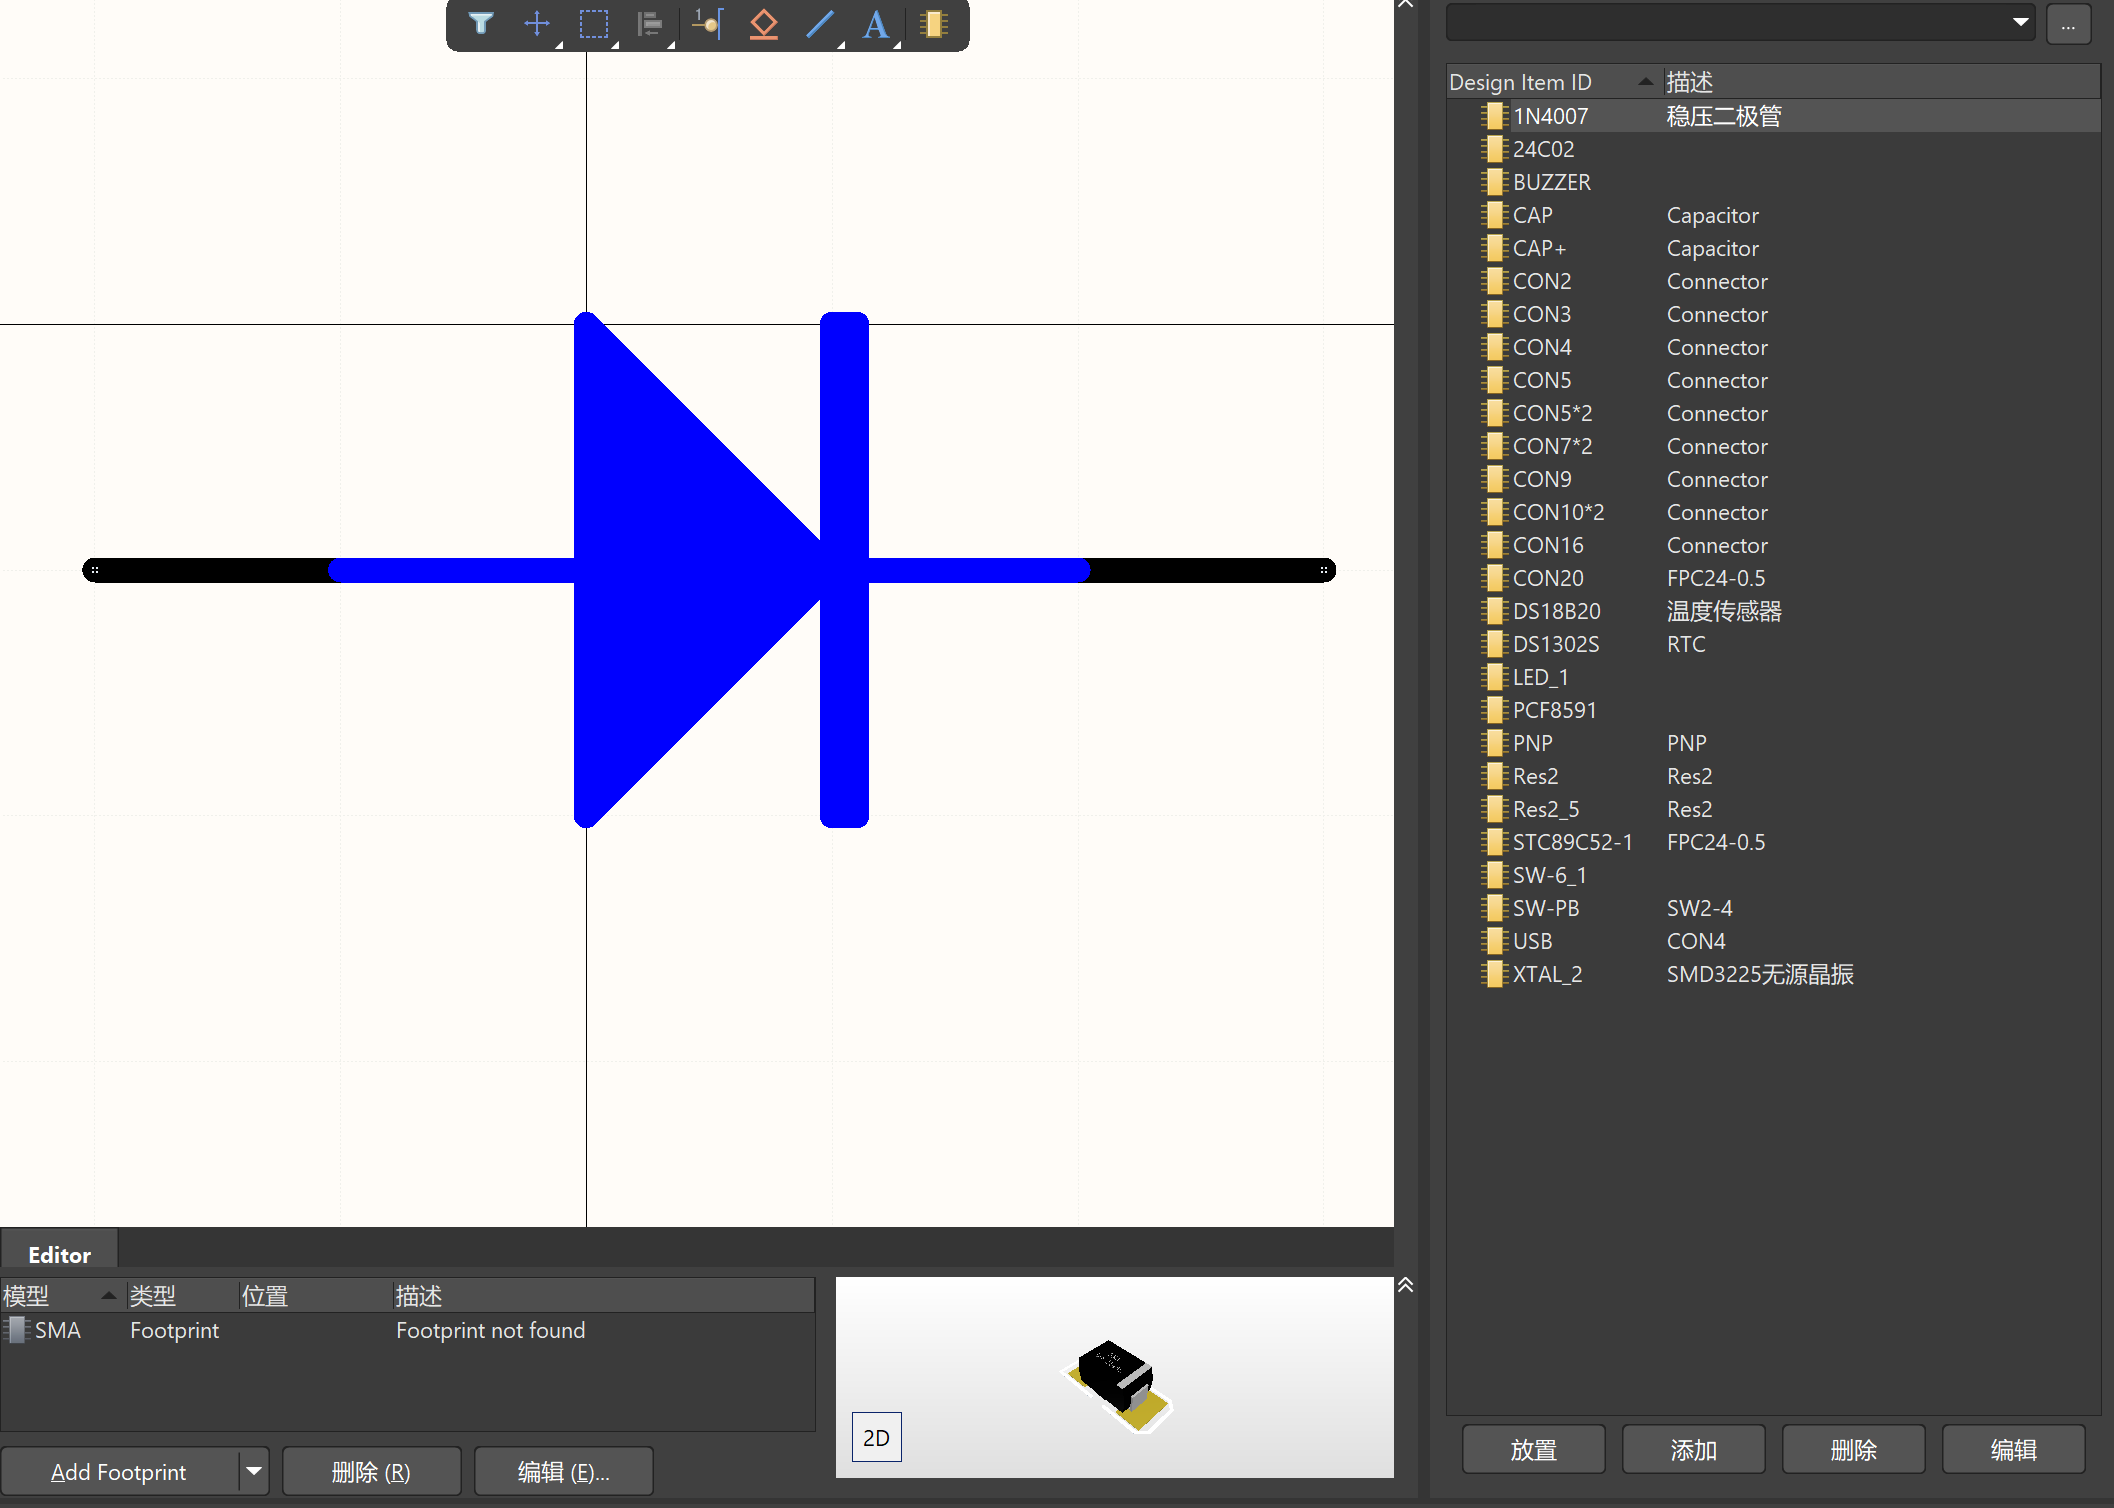Select the place line tool
The image size is (2114, 1508).
click(x=820, y=24)
